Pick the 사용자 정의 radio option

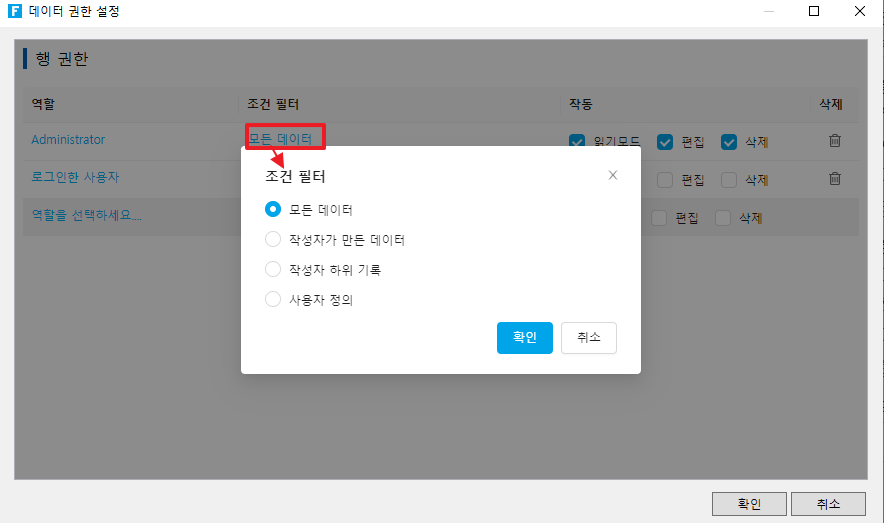273,299
